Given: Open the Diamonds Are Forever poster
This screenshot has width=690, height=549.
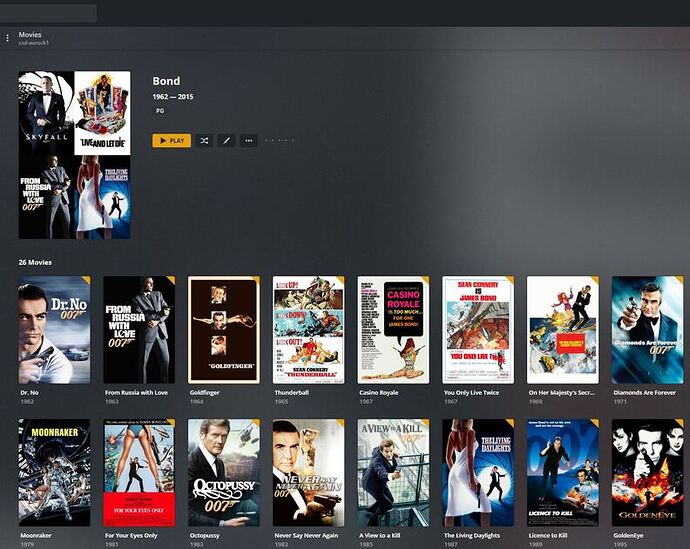Looking at the screenshot, I should 648,330.
